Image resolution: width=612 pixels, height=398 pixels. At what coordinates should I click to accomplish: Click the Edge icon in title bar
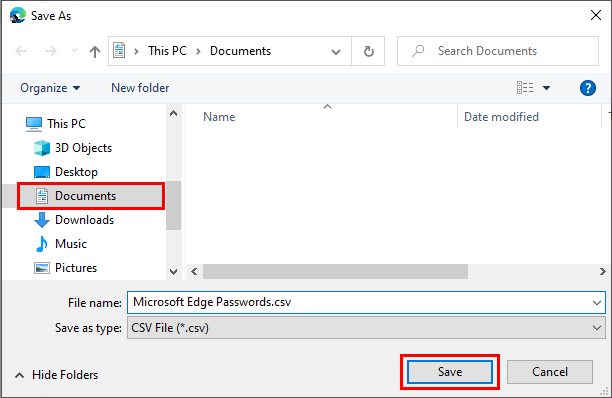click(18, 16)
